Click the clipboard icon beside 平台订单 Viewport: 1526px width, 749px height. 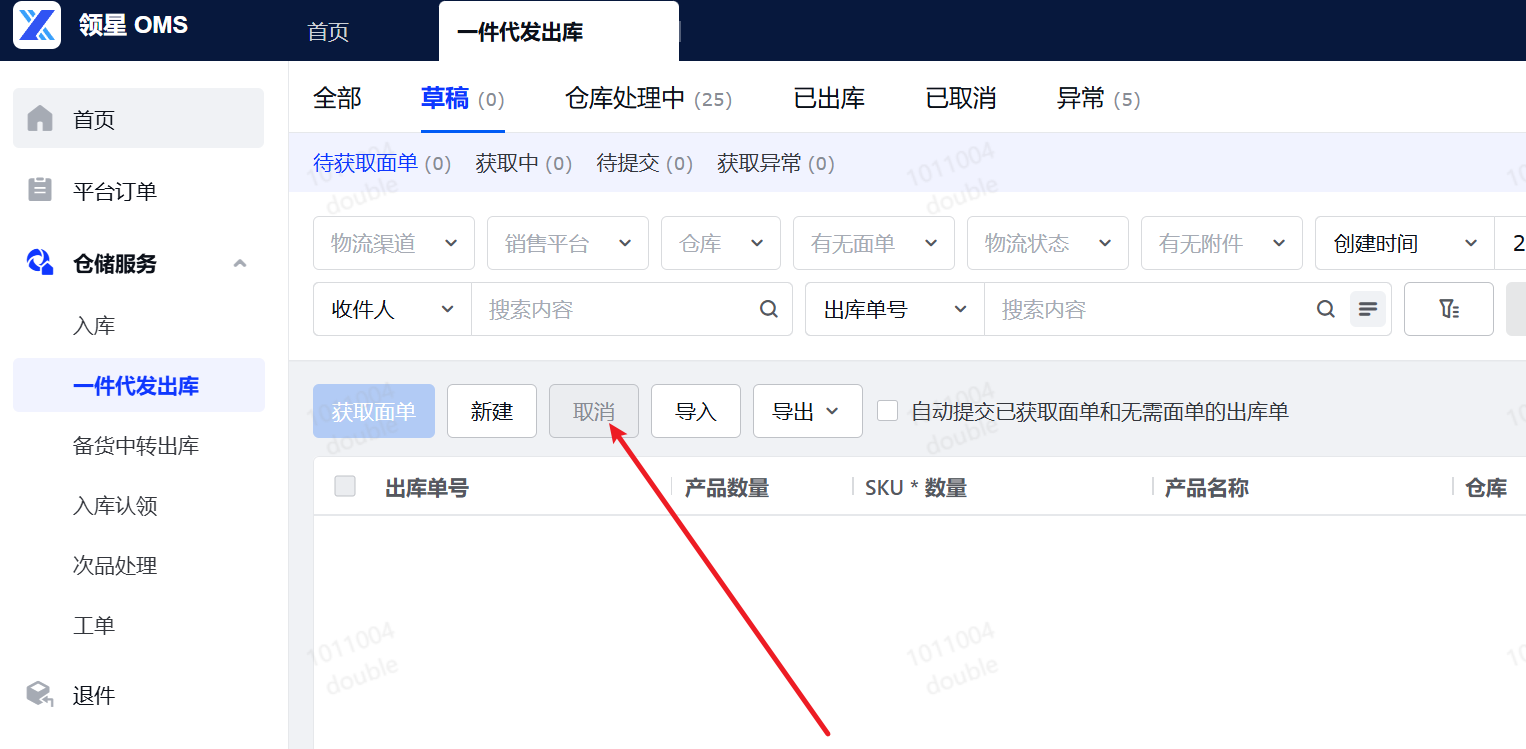click(40, 190)
